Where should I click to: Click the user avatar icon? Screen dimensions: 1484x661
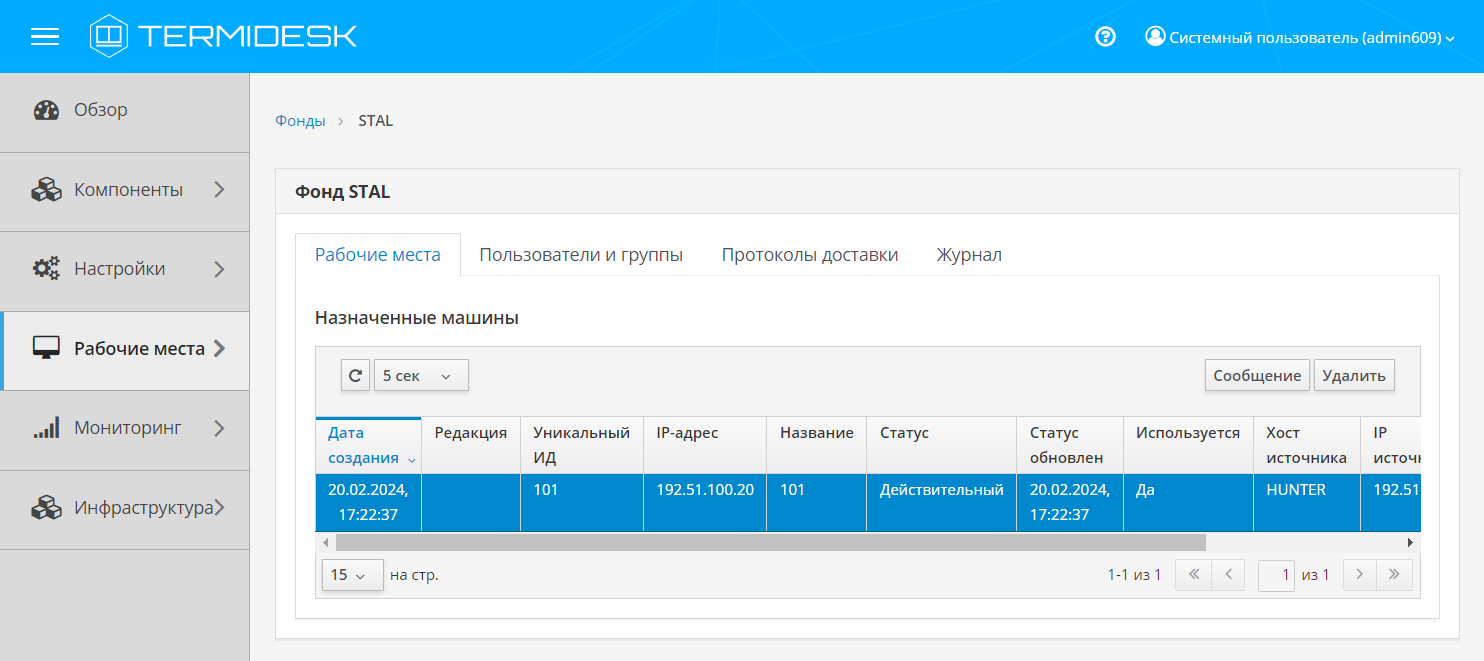click(1155, 37)
